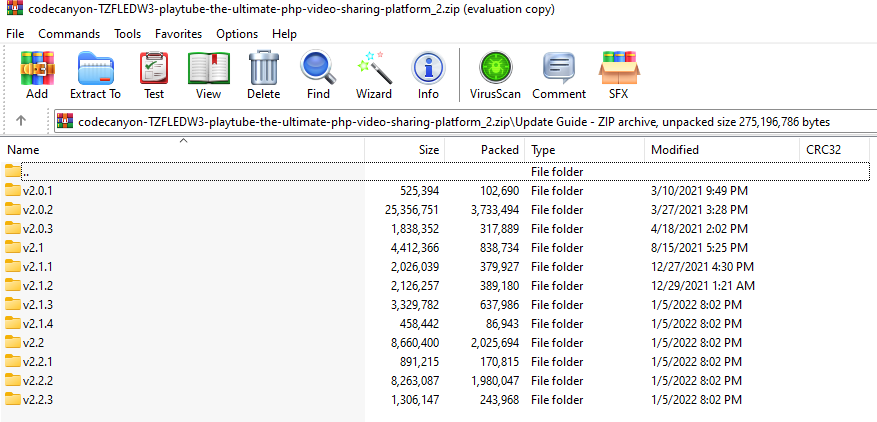Image resolution: width=877 pixels, height=422 pixels.
Task: Open the Wizard wand icon
Action: [x=373, y=75]
